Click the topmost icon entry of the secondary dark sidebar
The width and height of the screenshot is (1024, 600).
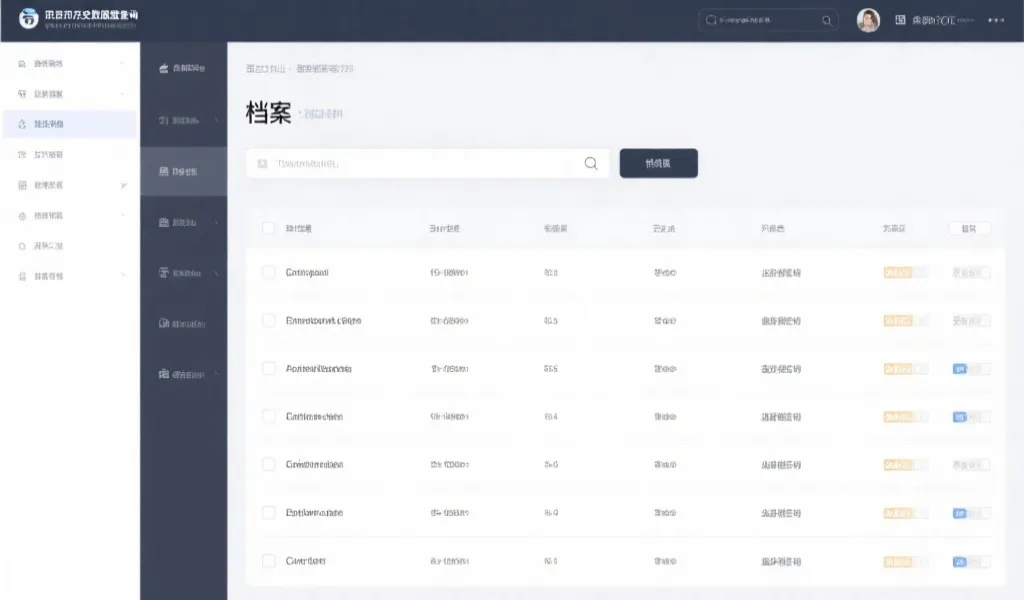[183, 69]
